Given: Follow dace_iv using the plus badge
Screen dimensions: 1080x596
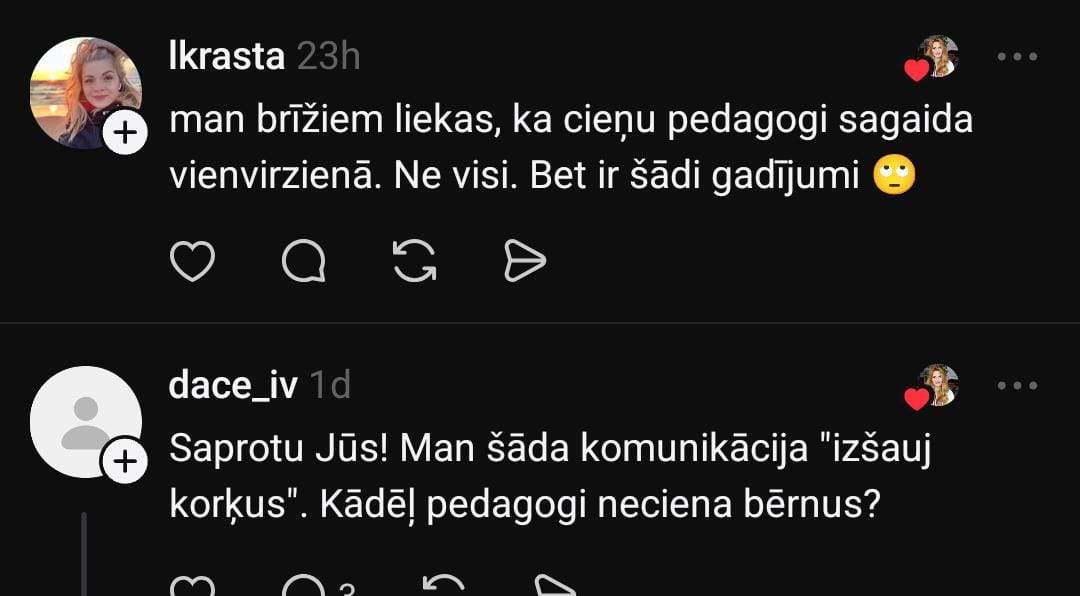Looking at the screenshot, I should [125, 462].
